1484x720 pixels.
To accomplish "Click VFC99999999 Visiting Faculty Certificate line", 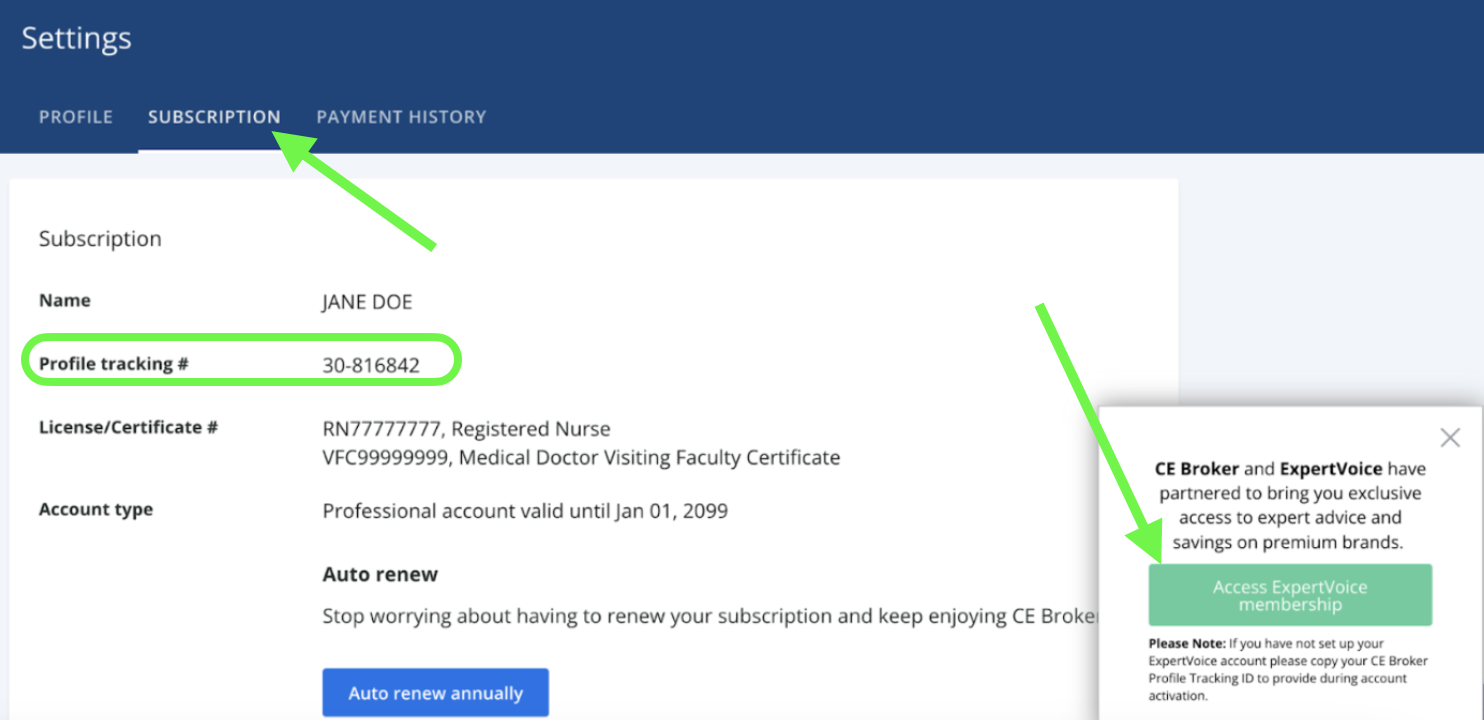I will (x=581, y=458).
